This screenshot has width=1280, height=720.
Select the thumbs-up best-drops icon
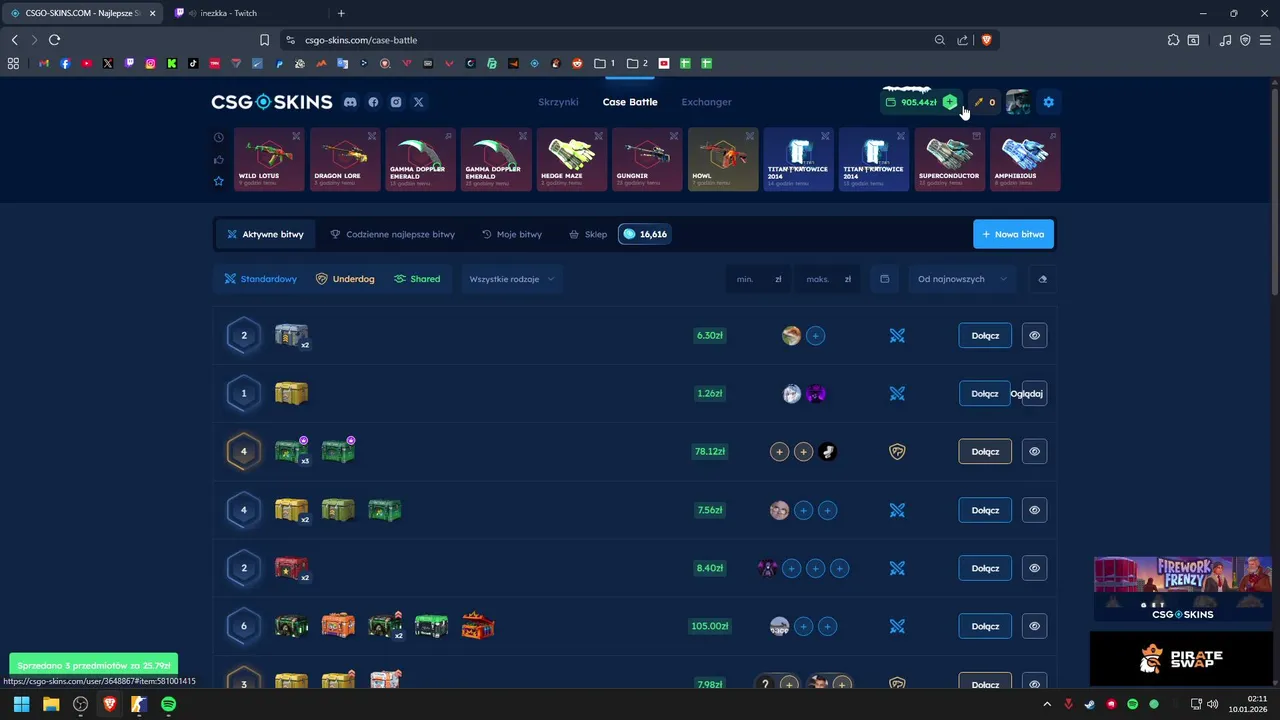coord(219,159)
